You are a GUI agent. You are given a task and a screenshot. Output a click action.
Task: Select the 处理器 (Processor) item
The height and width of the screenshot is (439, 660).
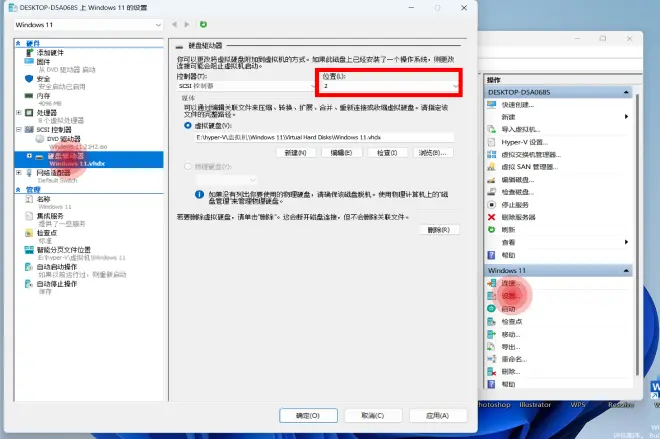click(x=46, y=113)
